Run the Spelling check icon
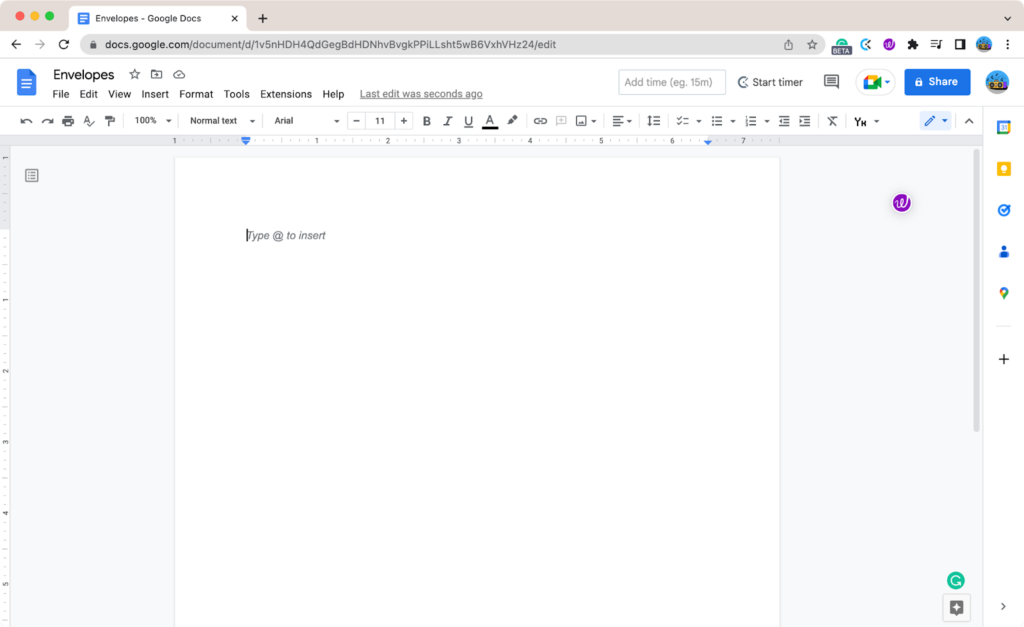Image resolution: width=1024 pixels, height=627 pixels. click(89, 120)
